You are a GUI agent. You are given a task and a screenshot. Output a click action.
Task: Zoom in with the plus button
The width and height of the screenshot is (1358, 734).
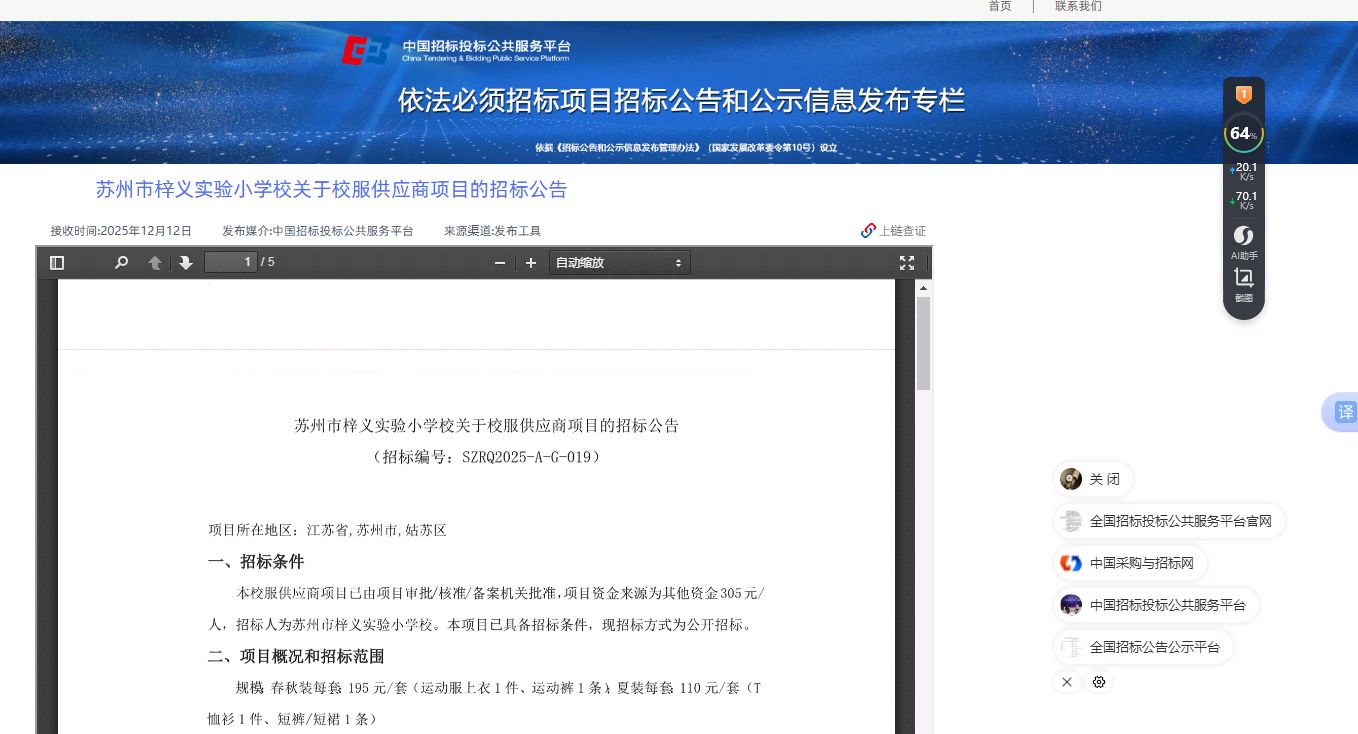point(531,263)
